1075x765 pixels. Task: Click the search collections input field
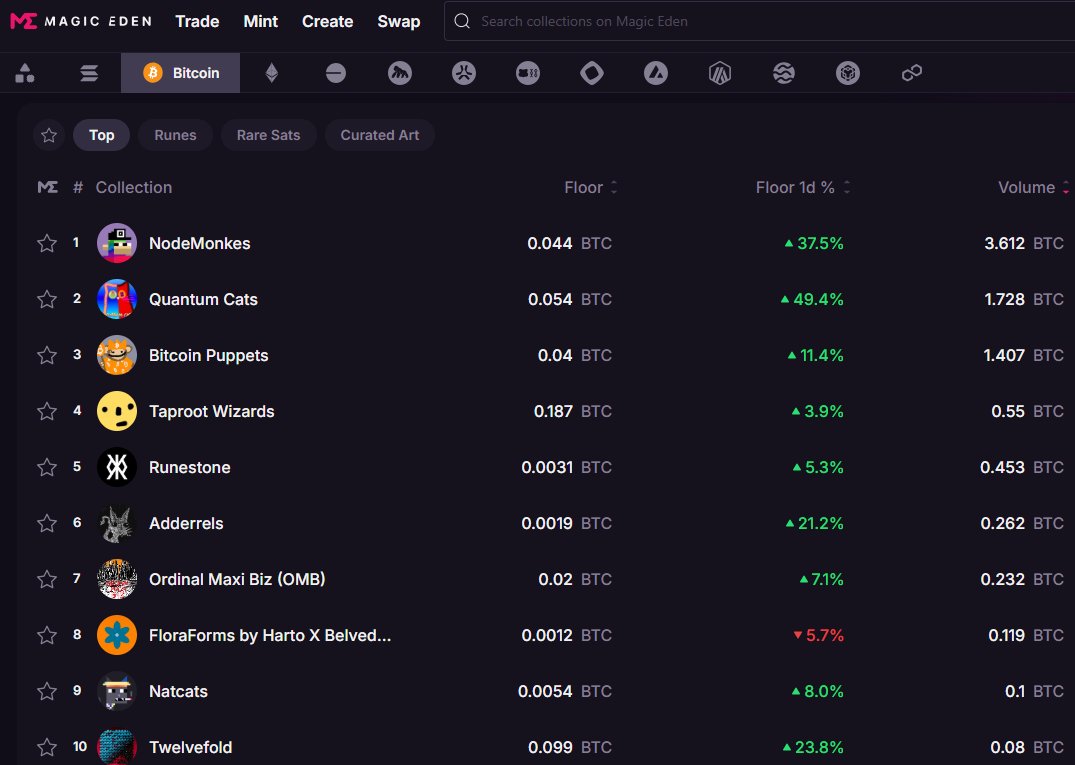pos(760,21)
